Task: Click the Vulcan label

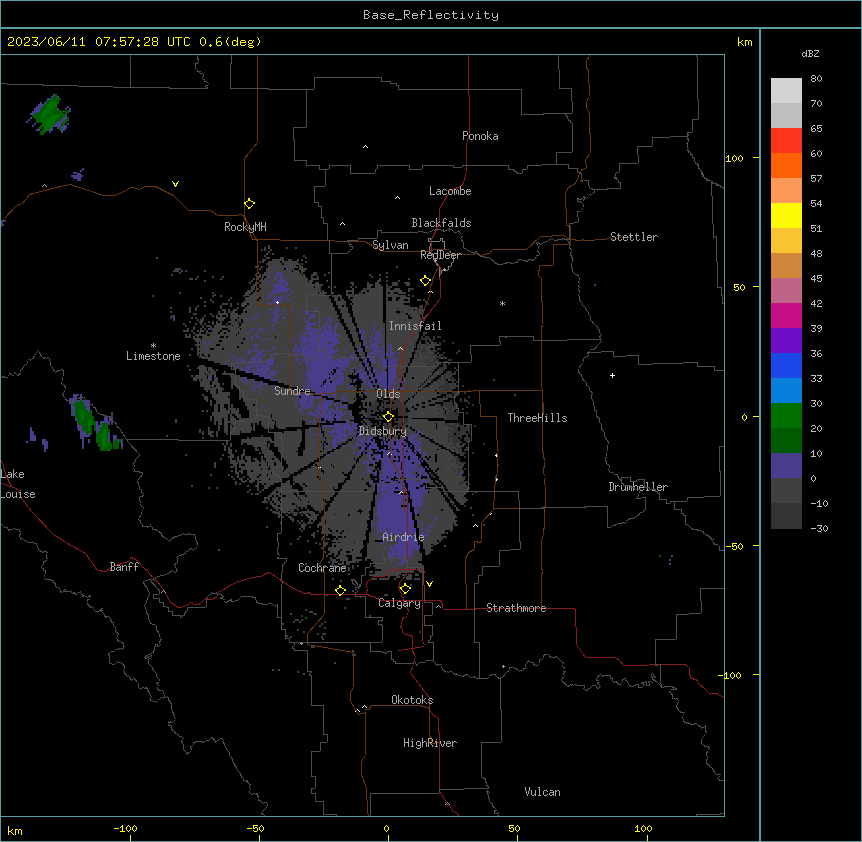Action: tap(542, 792)
